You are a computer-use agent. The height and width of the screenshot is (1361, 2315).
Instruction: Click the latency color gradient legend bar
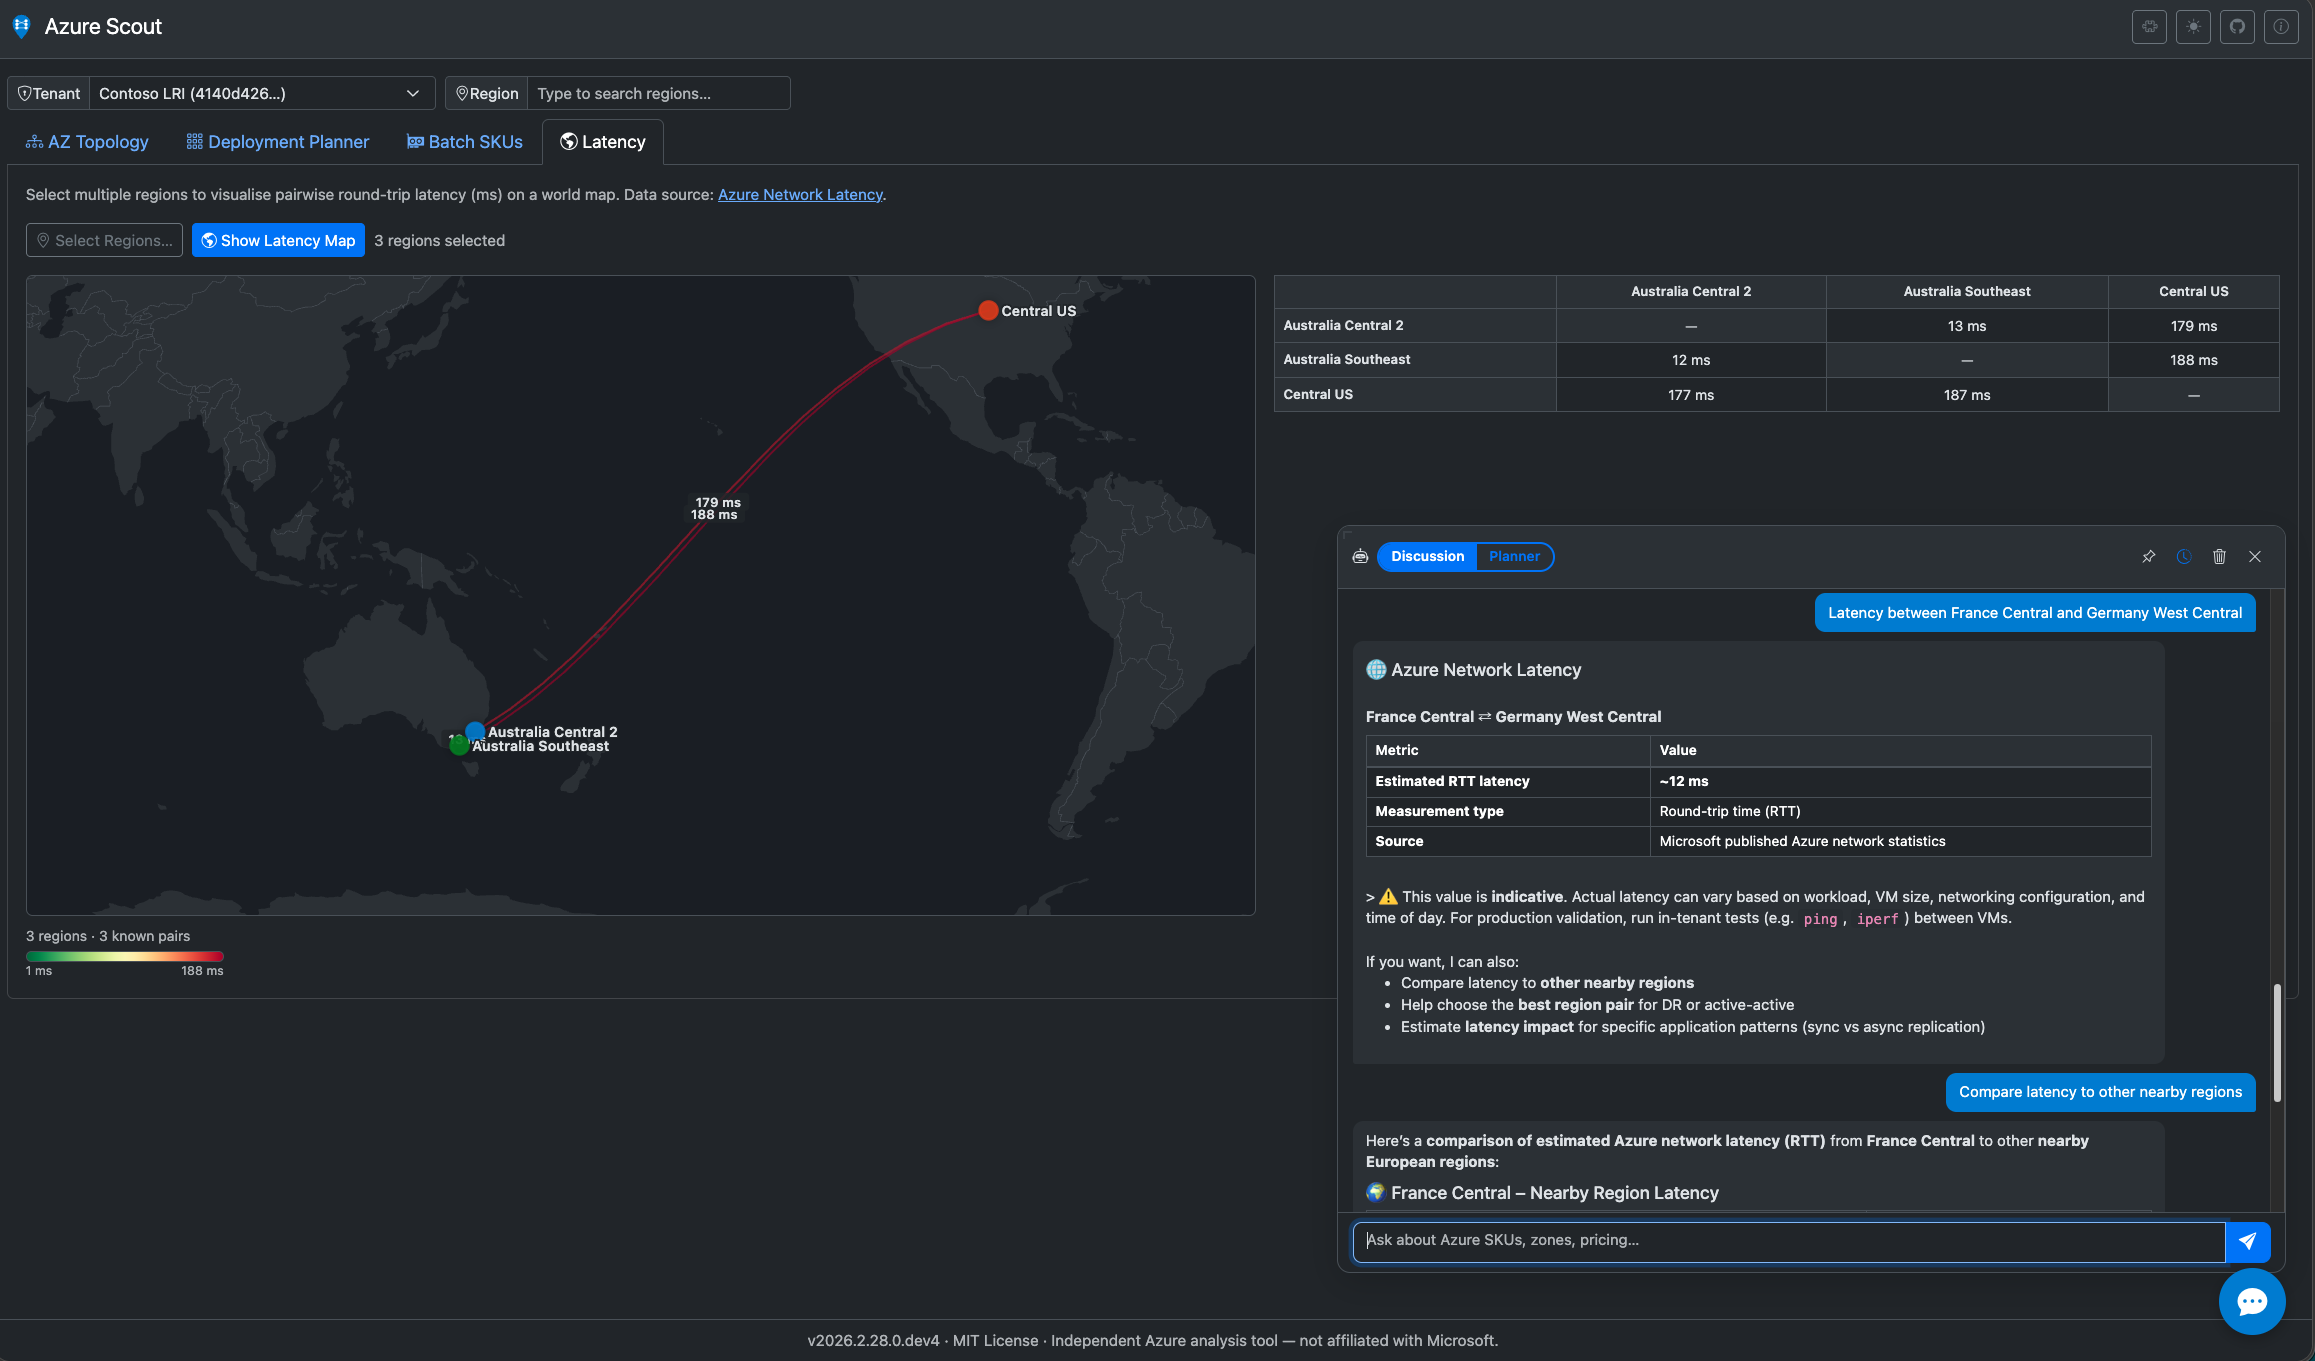tap(125, 956)
